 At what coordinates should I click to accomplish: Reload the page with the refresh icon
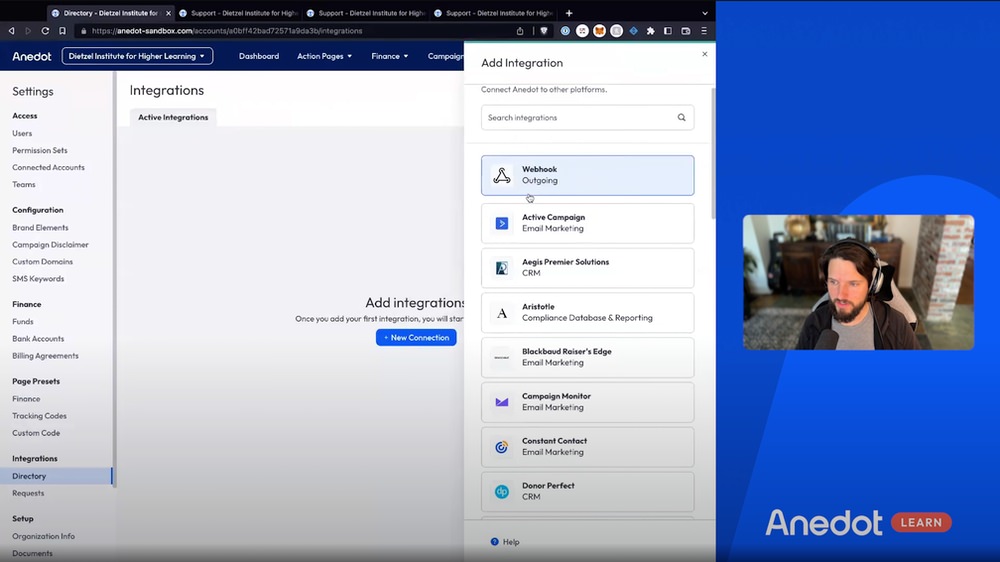click(45, 31)
